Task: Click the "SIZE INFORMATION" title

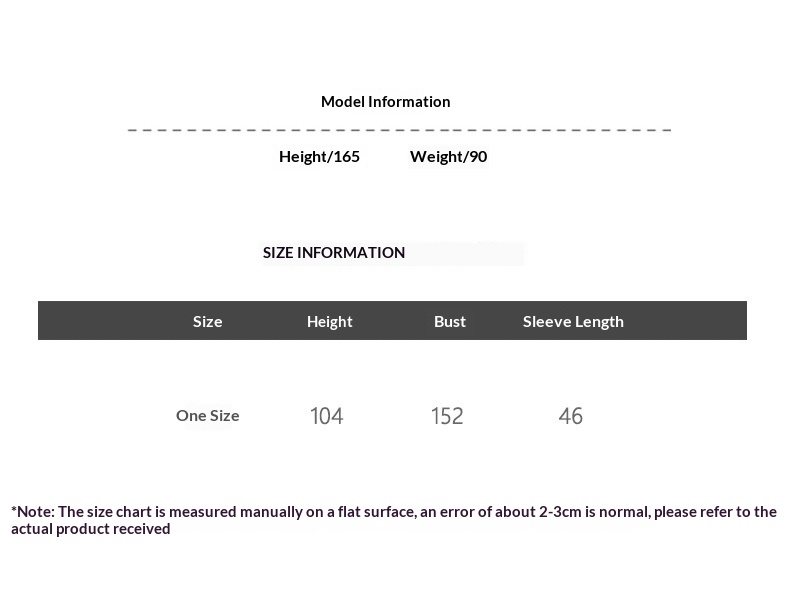Action: coord(333,252)
